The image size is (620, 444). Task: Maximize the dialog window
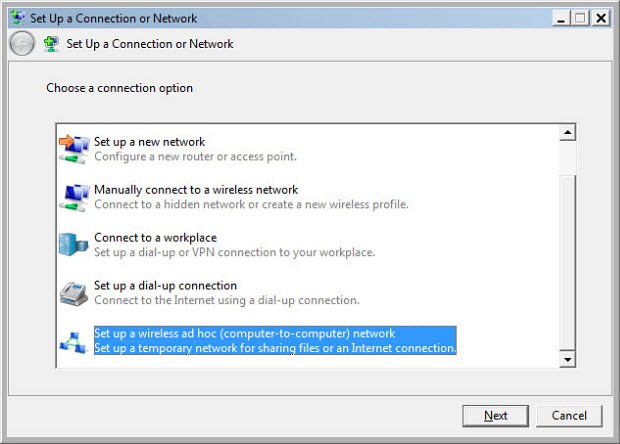[x=581, y=18]
